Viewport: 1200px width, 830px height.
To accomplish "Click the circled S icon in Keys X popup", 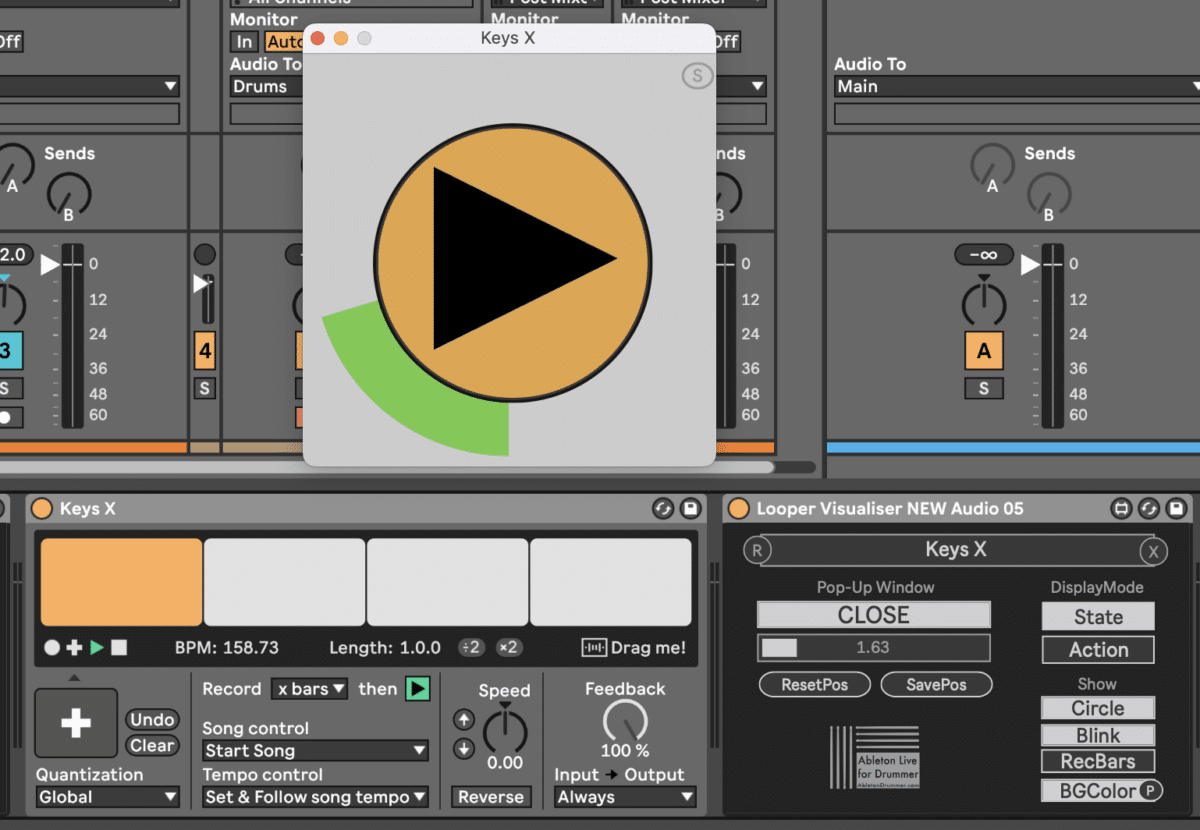I will coord(697,76).
